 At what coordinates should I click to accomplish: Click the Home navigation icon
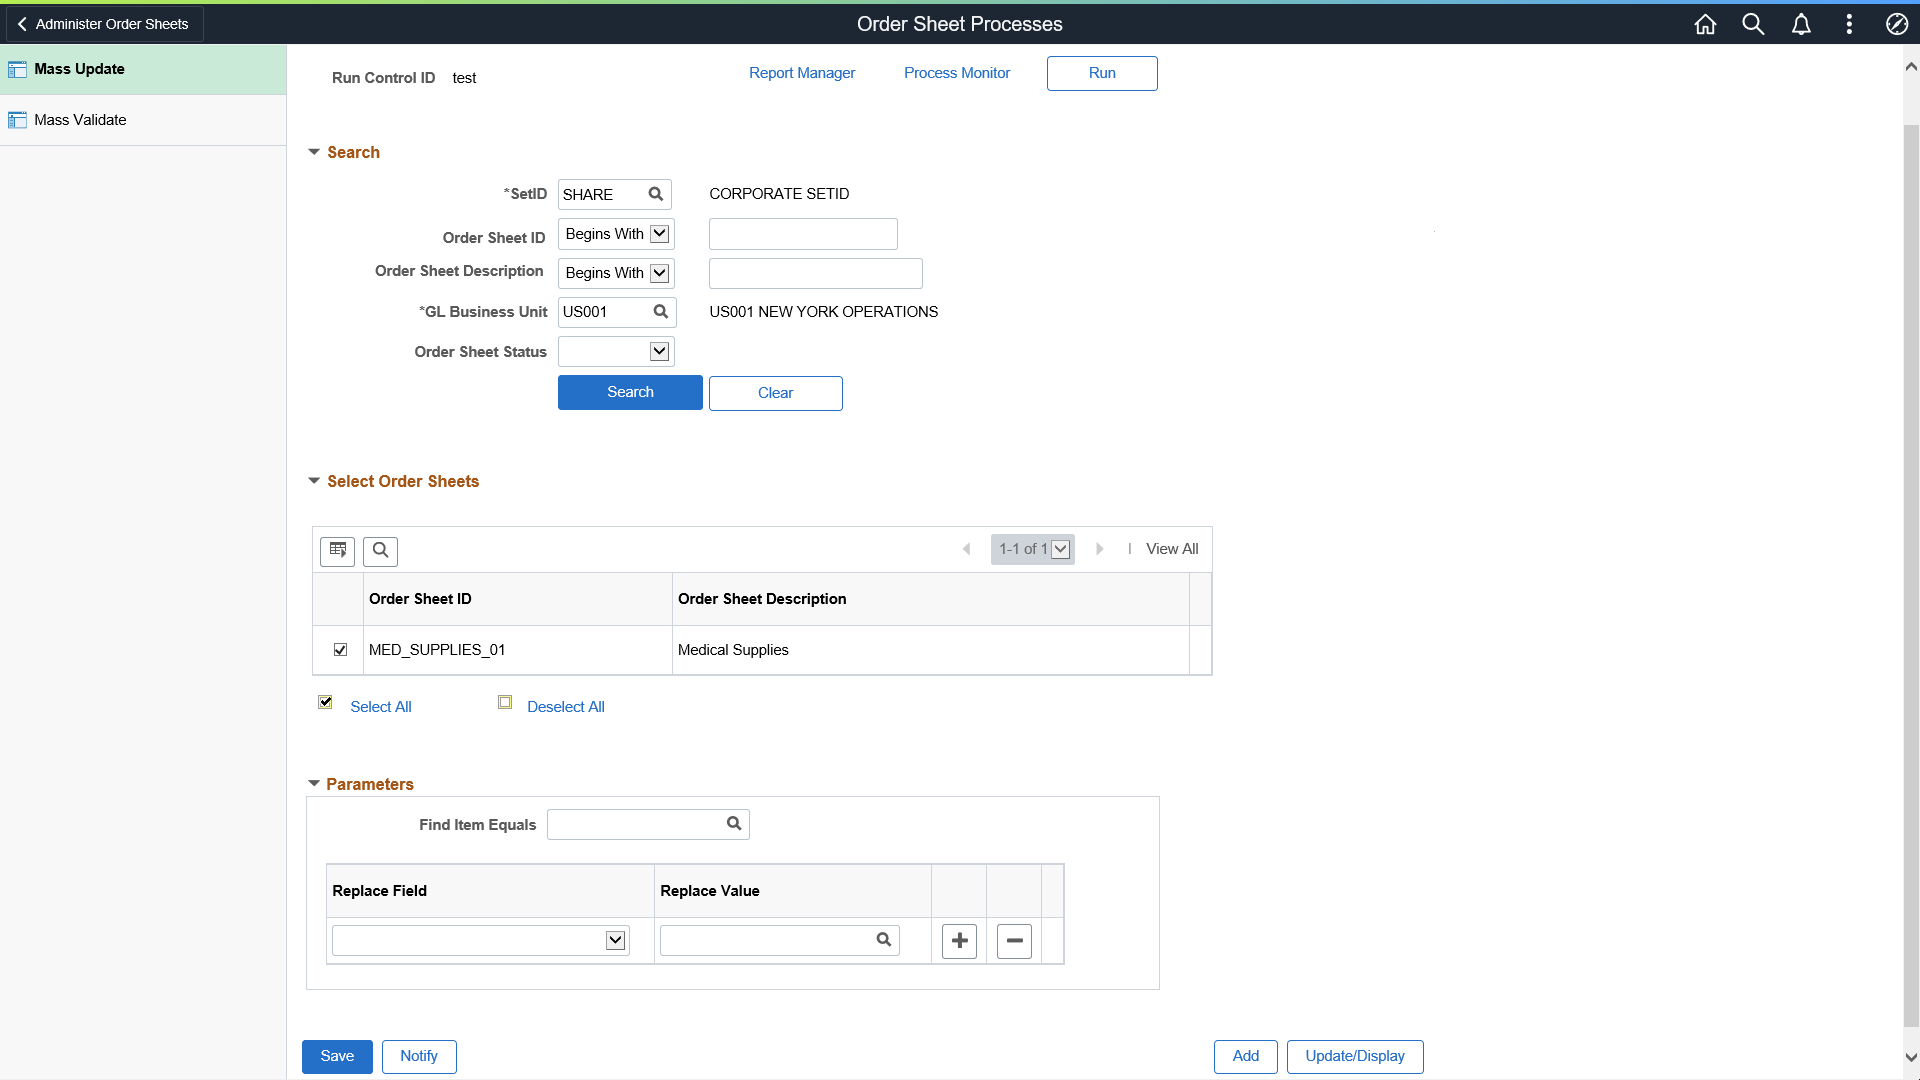(x=1705, y=24)
